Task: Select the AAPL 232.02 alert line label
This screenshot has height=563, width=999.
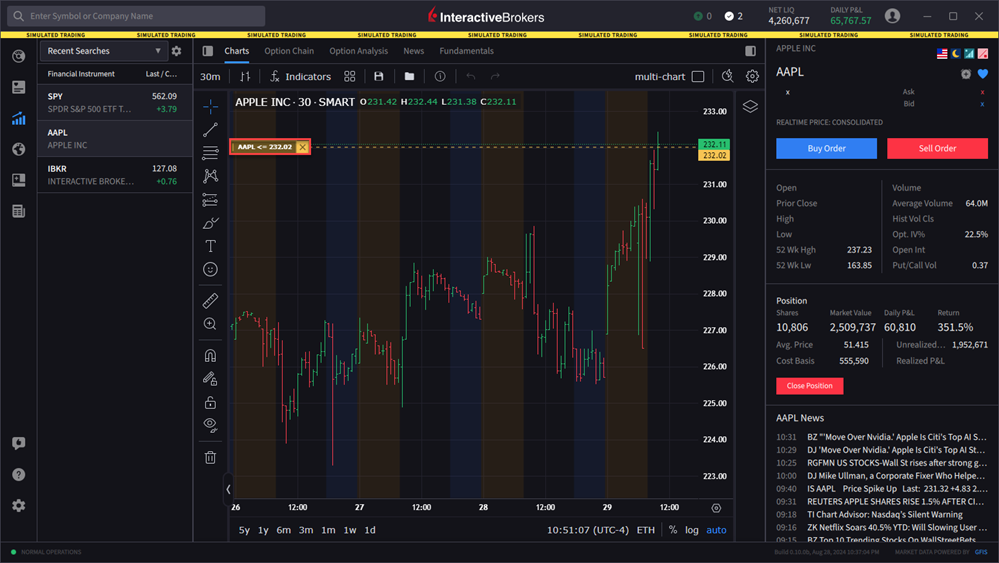Action: coord(264,147)
